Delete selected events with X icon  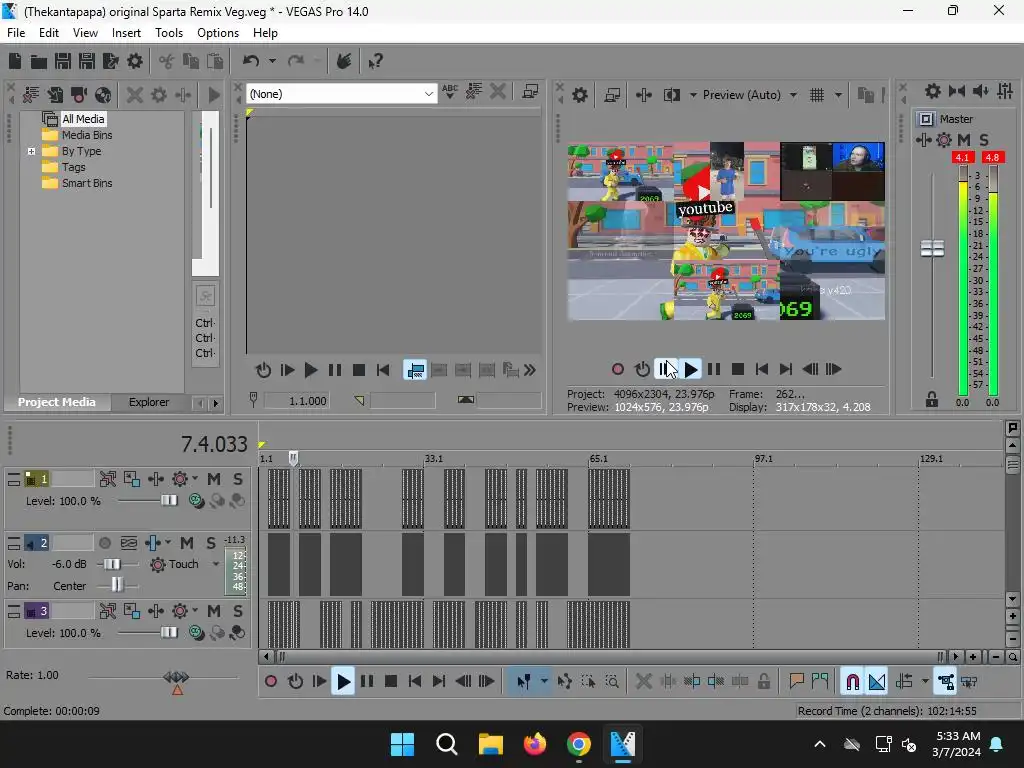[x=643, y=682]
